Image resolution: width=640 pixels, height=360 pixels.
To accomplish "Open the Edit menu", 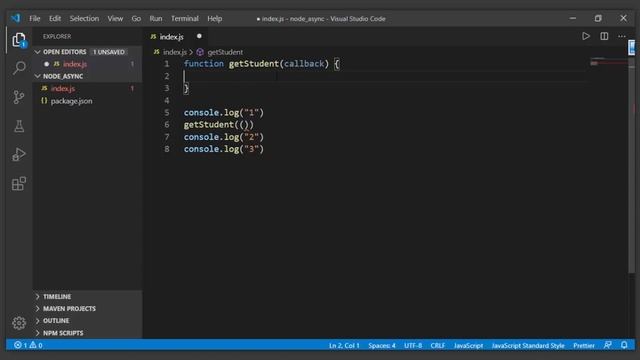I will 55,18.
